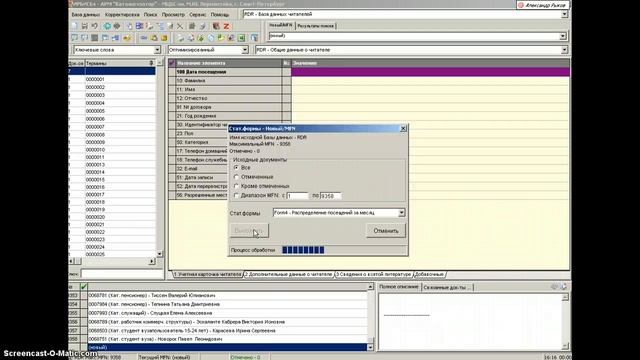640x360 pixels.
Task: Select term '0000001' in the dictionary list
Action: click(95, 79)
